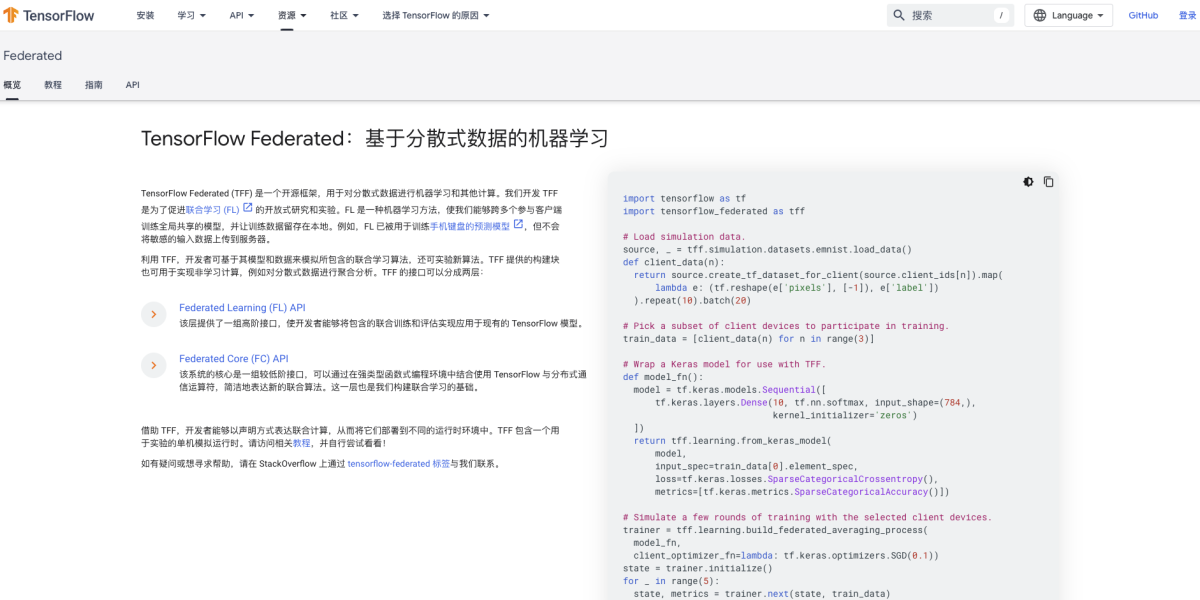Open the Federated Core (FC) API link
Image resolution: width=1200 pixels, height=600 pixels.
click(x=233, y=358)
